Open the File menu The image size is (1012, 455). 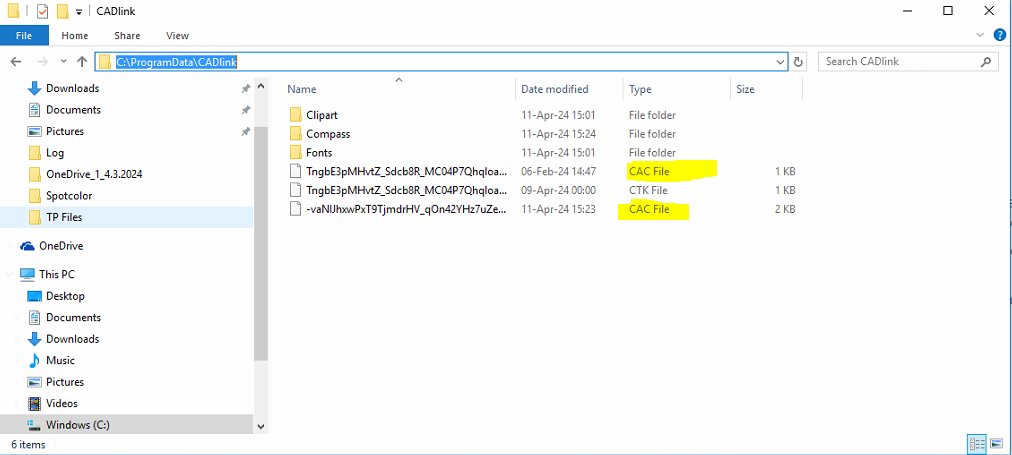[x=24, y=36]
